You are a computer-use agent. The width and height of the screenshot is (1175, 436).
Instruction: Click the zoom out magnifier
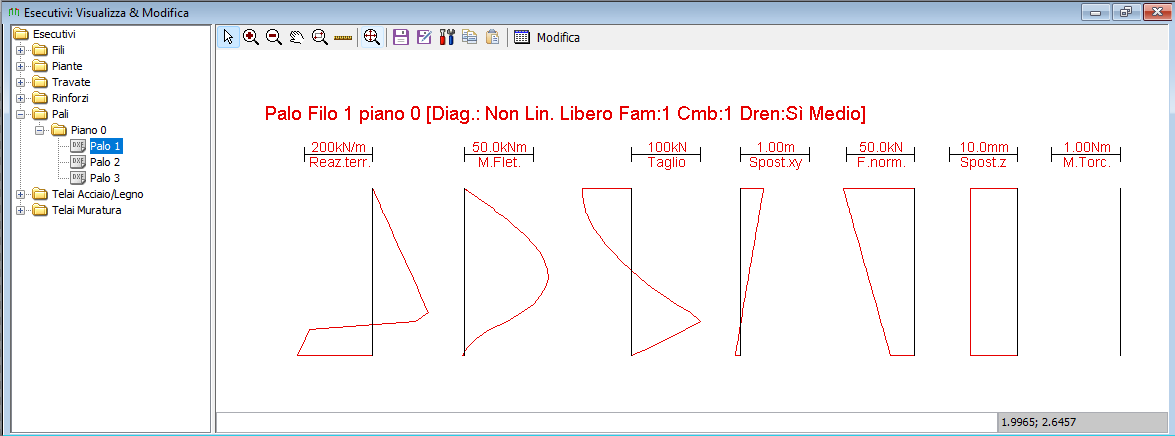coord(274,37)
